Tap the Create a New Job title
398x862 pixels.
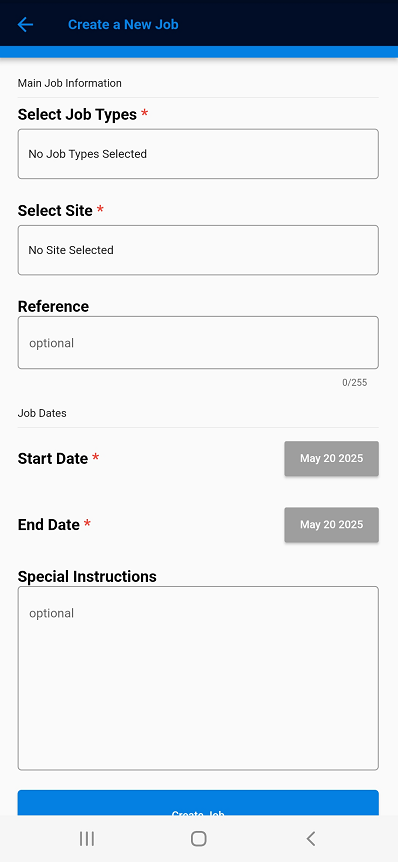pyautogui.click(x=123, y=24)
